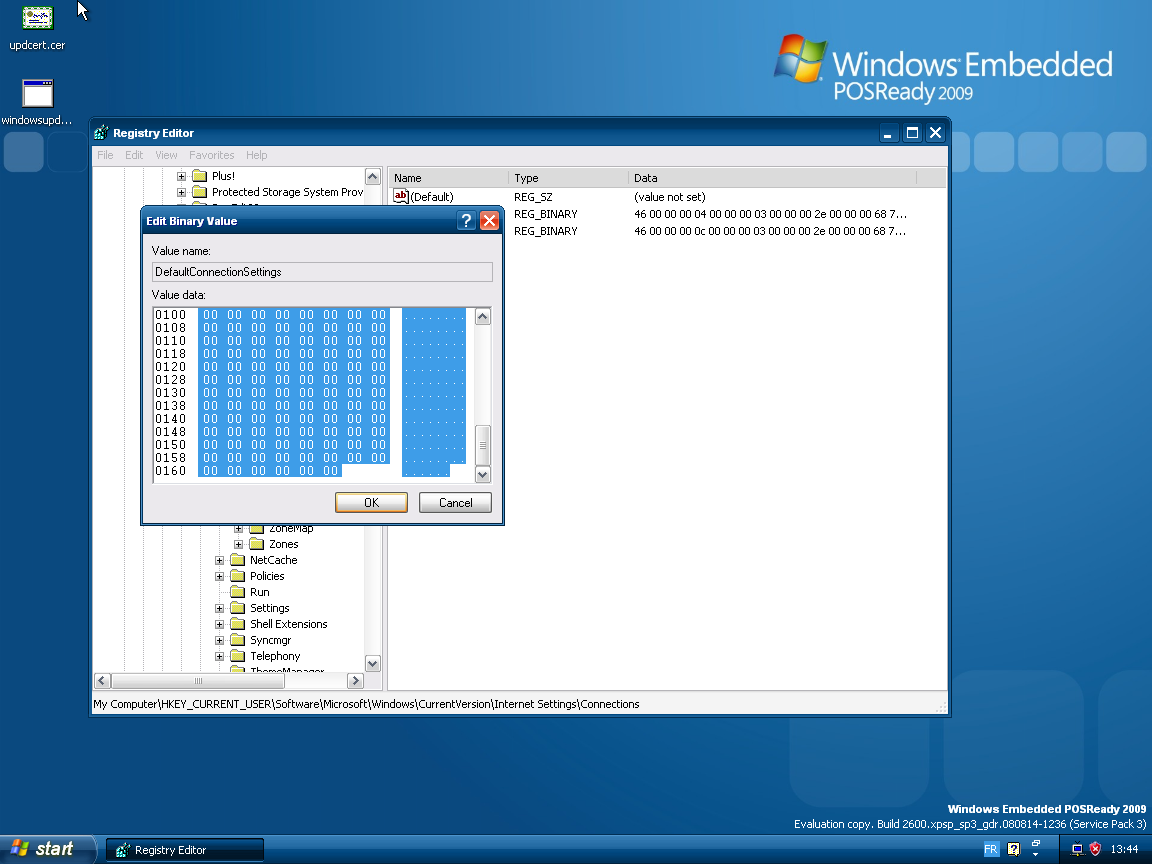Click tree pane scroll left arrow

tap(102, 681)
